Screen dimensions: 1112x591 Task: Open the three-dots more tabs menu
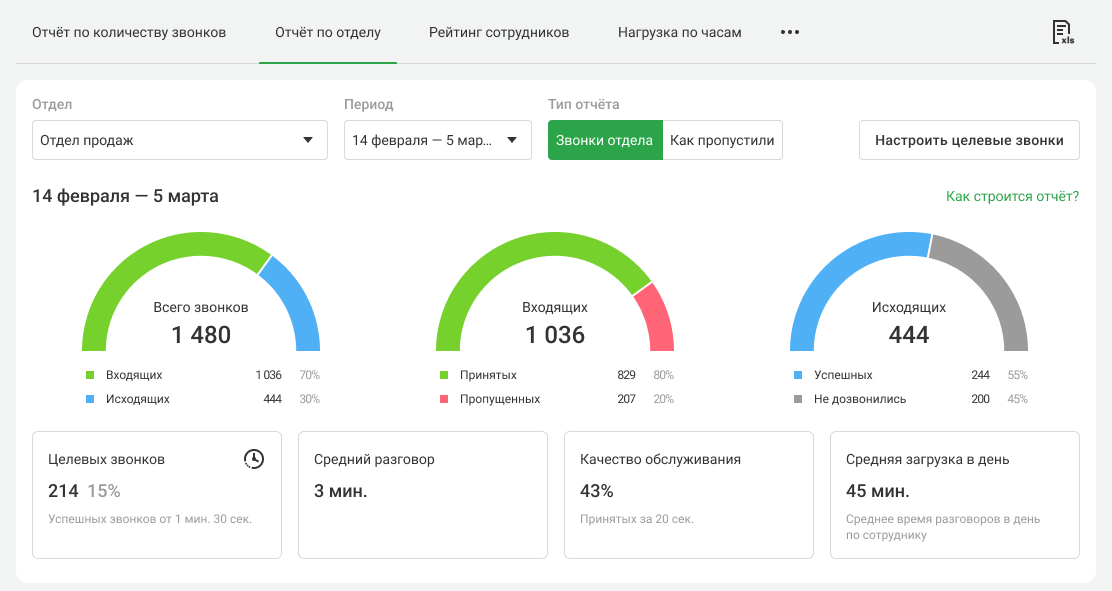click(x=790, y=32)
